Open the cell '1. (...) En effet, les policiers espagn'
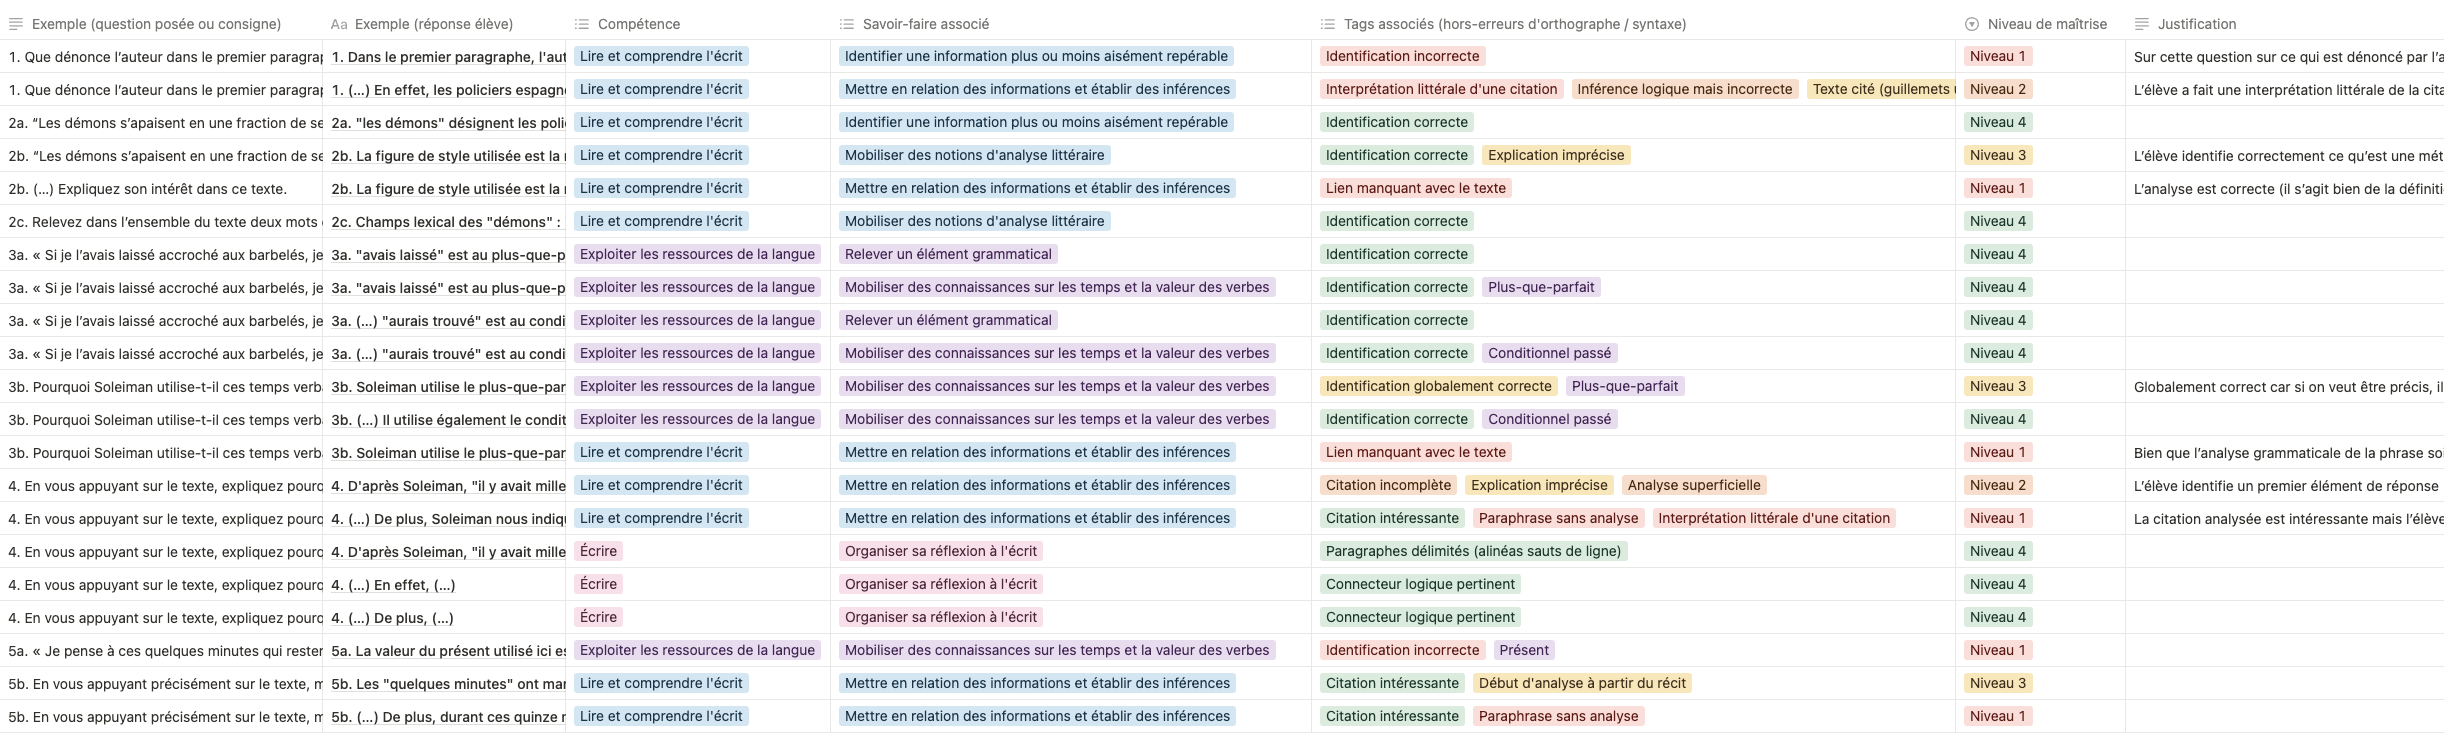 tap(444, 90)
